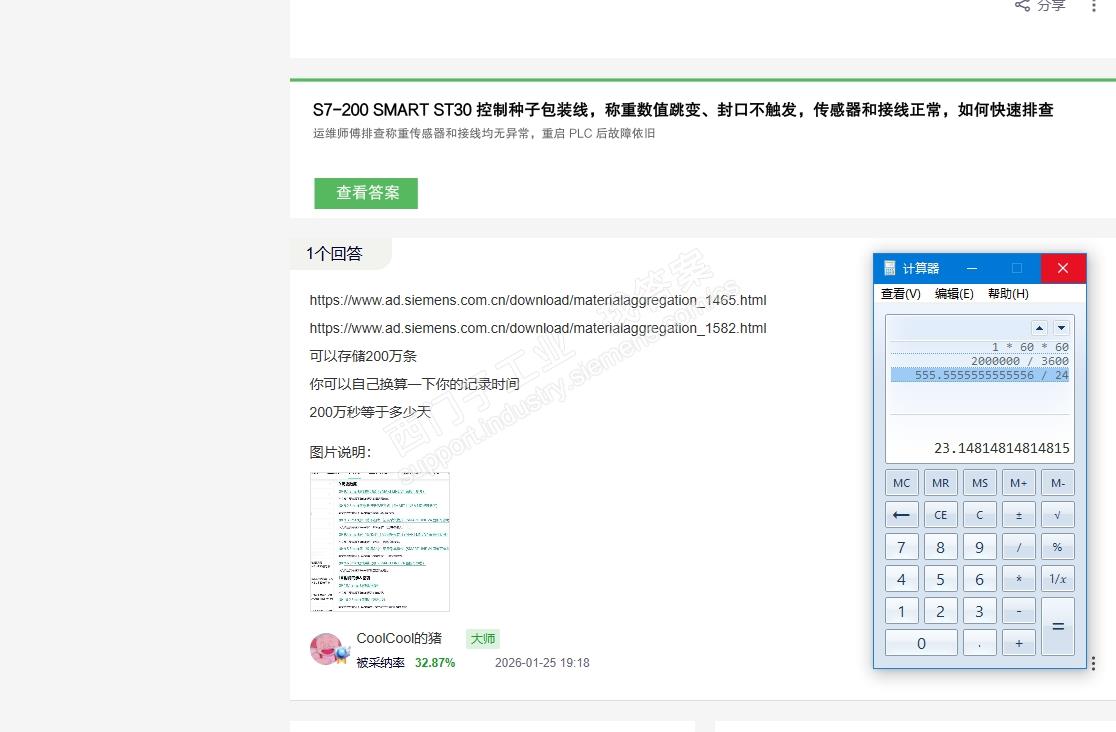This screenshot has height=732, width=1116.
Task: Click the 大师 badge next to the username
Action: (x=483, y=639)
